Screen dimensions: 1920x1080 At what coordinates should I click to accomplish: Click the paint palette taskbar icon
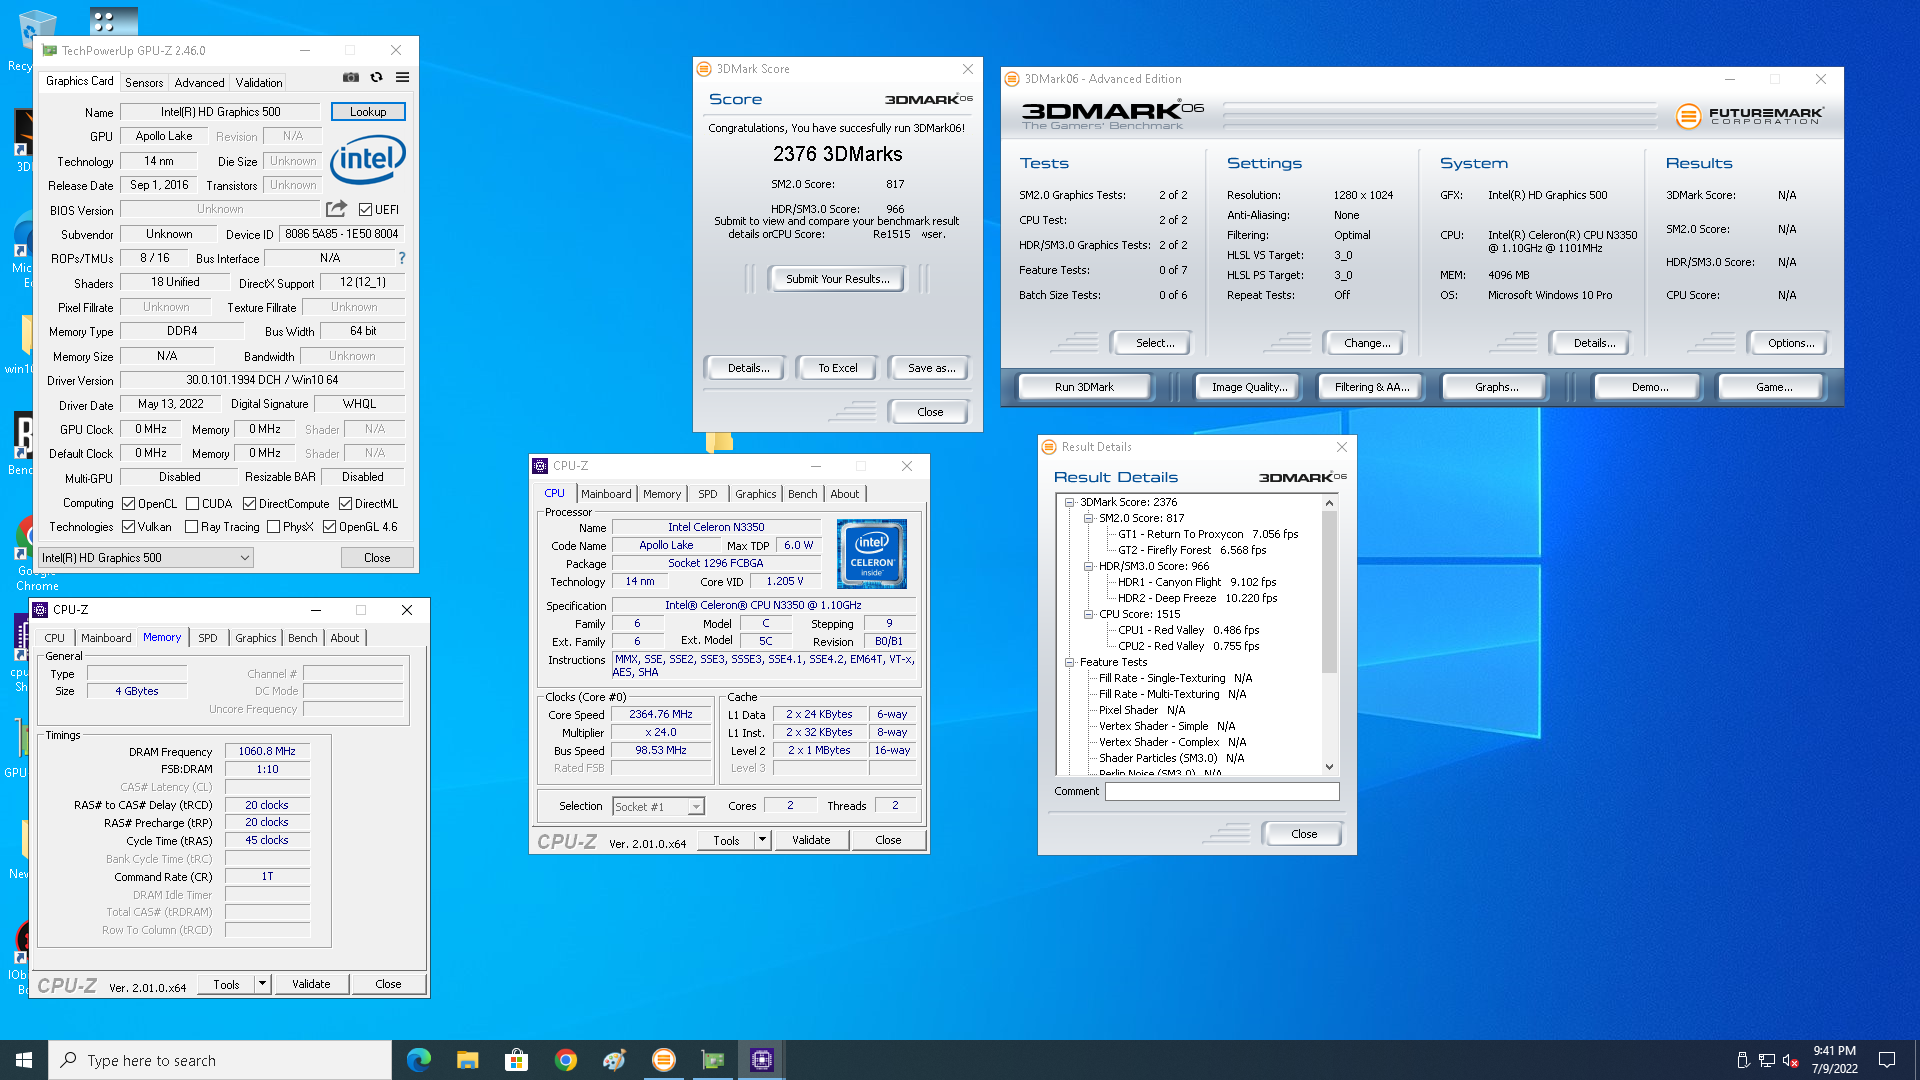tap(615, 1060)
